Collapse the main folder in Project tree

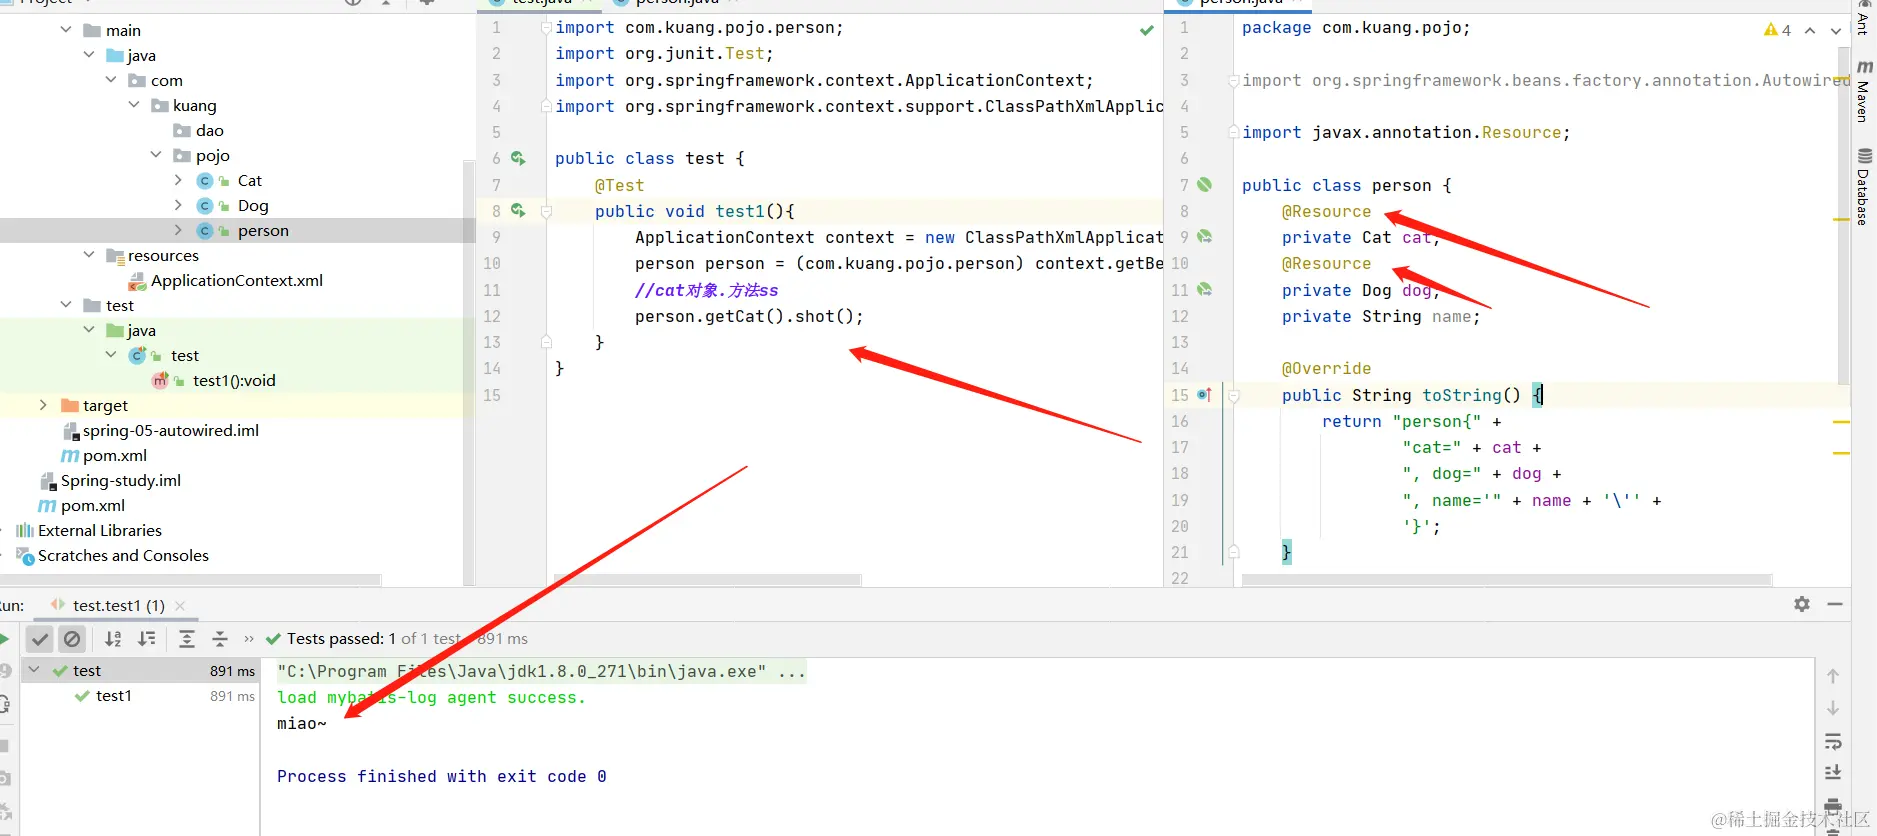[x=66, y=30]
